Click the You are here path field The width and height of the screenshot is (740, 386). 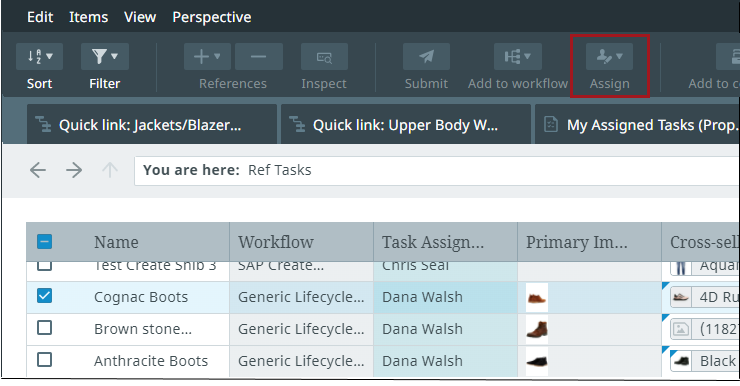click(x=437, y=170)
